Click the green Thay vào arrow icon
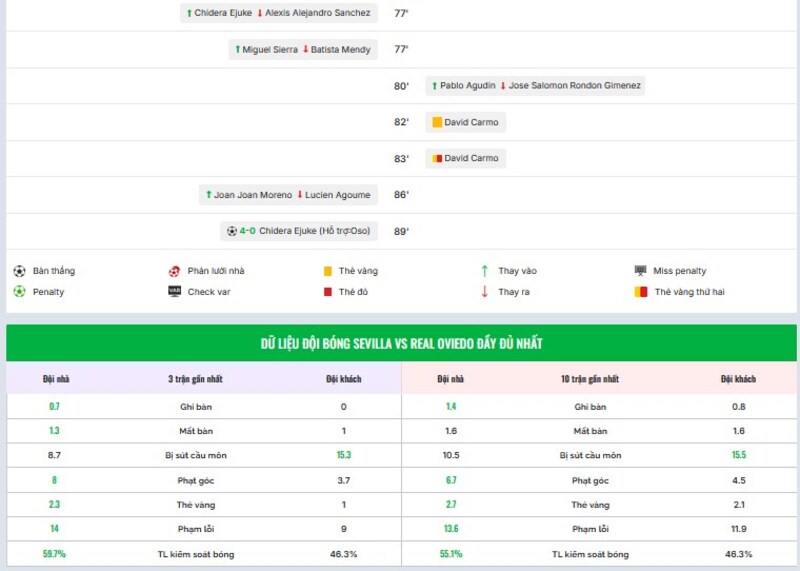Viewport: 800px width, 571px height. coord(484,271)
